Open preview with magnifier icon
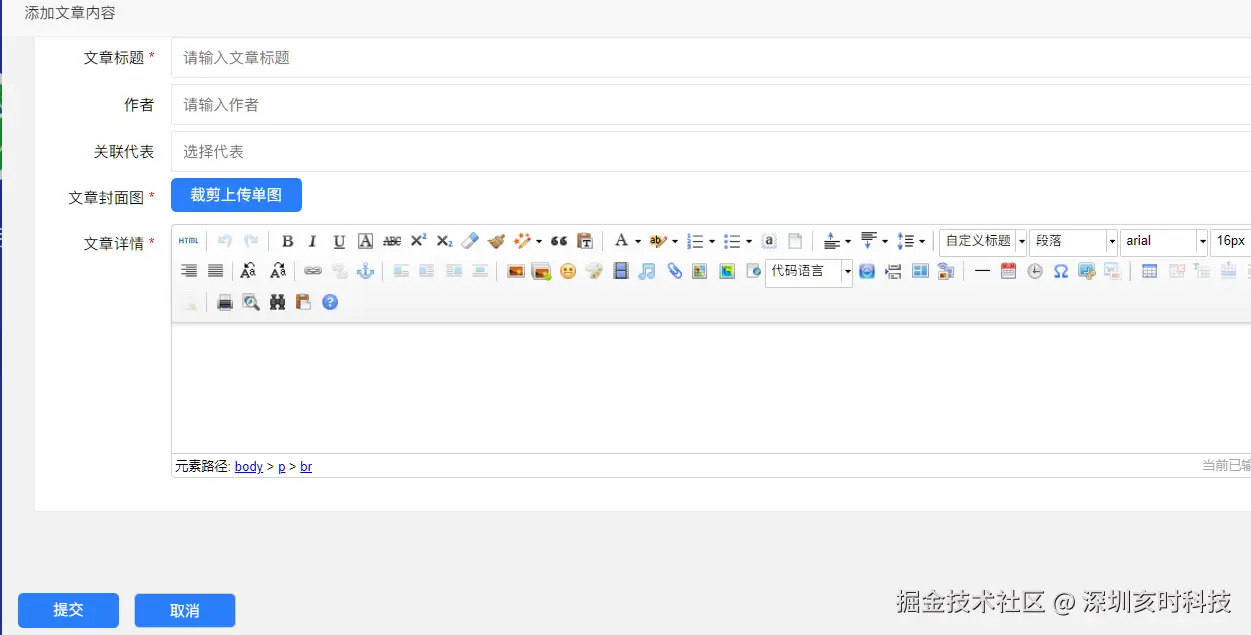The width and height of the screenshot is (1251, 635). pyautogui.click(x=251, y=302)
